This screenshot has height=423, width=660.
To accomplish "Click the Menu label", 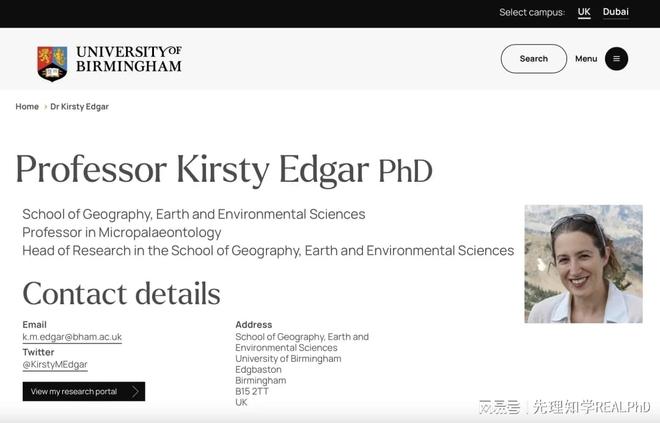I will [586, 59].
